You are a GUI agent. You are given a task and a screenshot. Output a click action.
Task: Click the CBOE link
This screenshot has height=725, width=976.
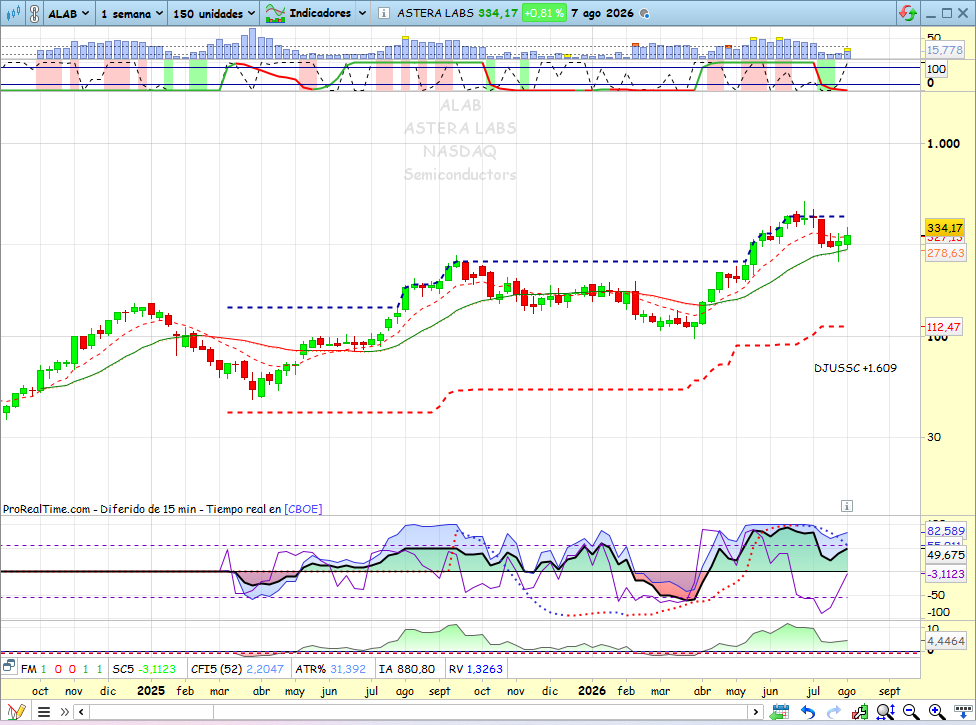303,509
